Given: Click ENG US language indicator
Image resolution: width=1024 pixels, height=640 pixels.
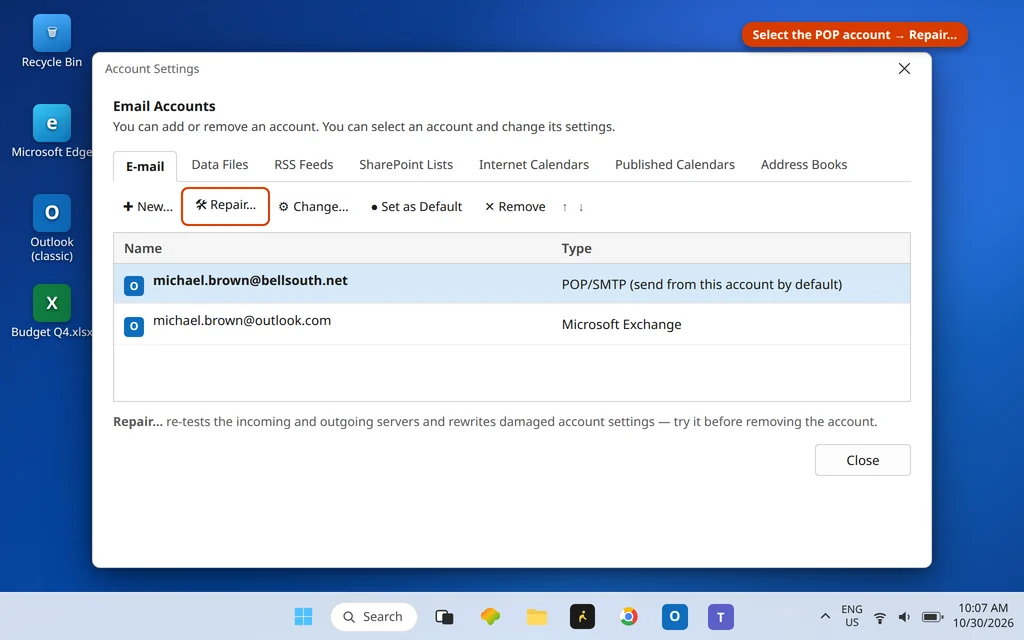Looking at the screenshot, I should tap(852, 616).
